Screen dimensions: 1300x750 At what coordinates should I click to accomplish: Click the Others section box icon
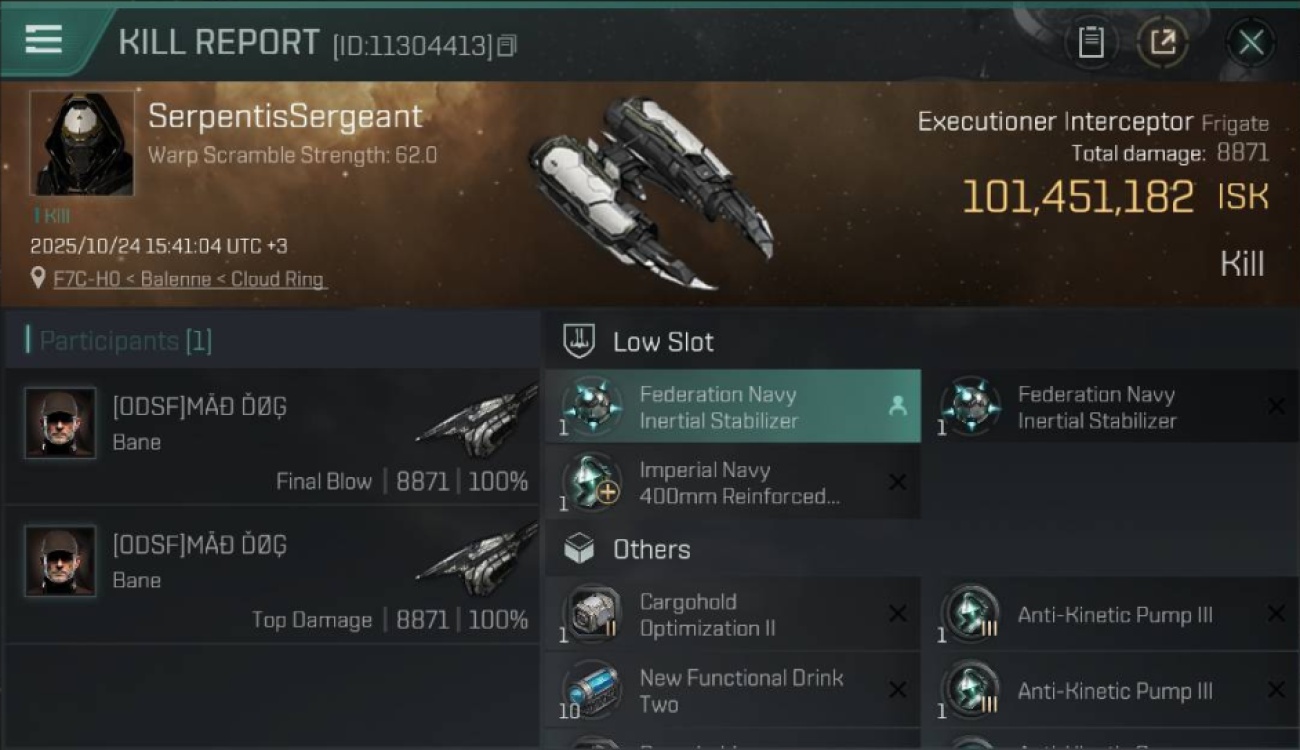pyautogui.click(x=579, y=549)
